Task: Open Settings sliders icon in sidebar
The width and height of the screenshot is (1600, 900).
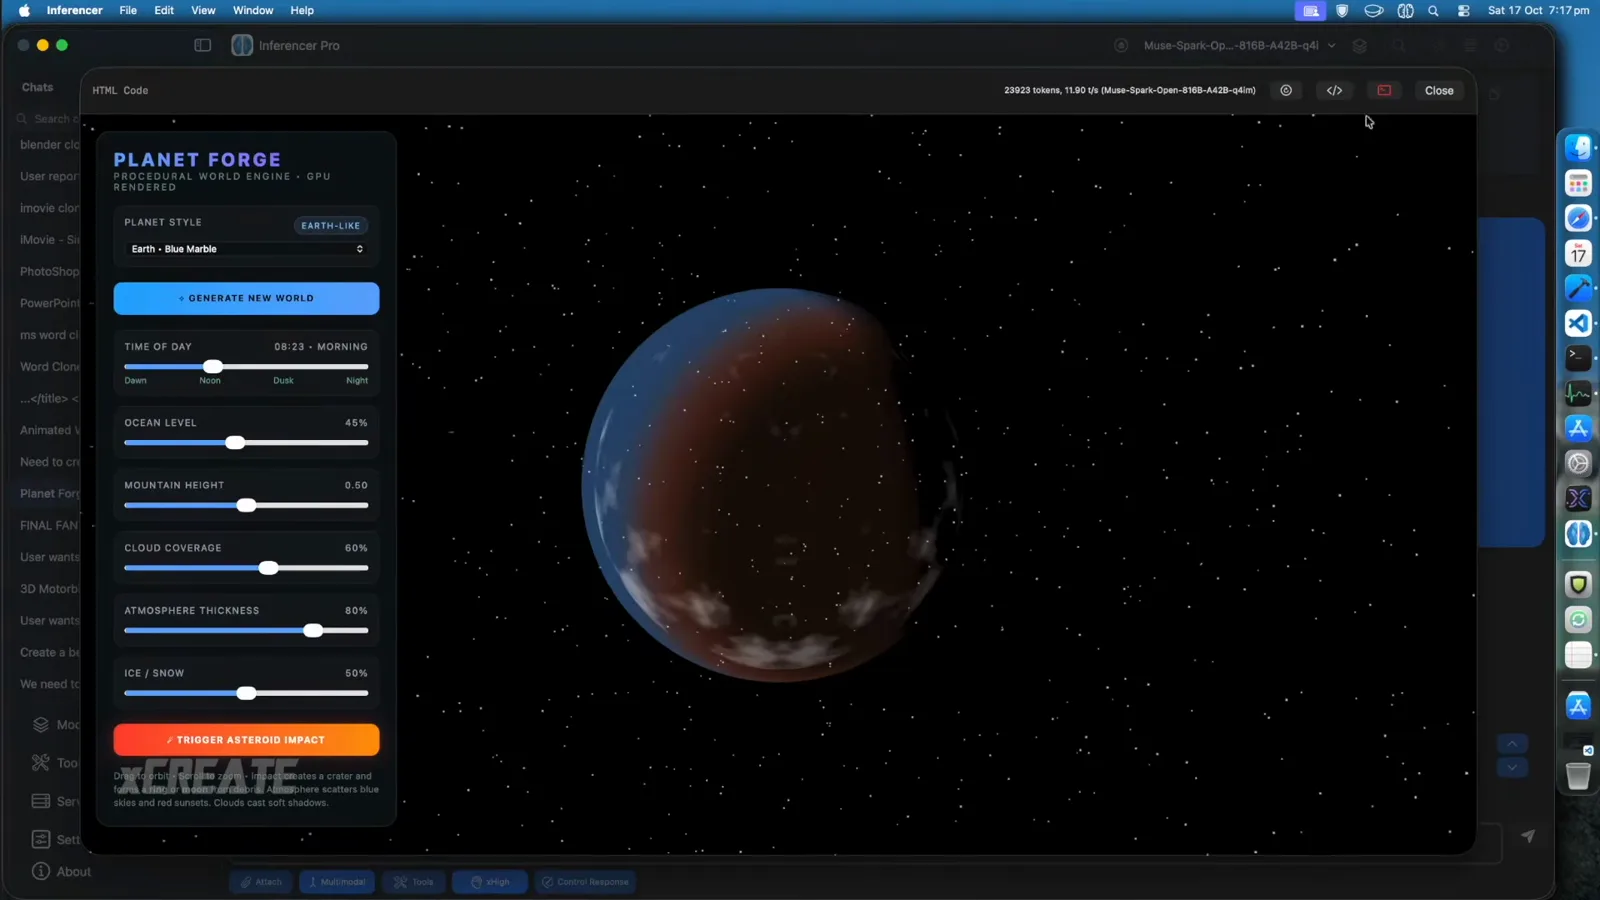Action: [41, 839]
